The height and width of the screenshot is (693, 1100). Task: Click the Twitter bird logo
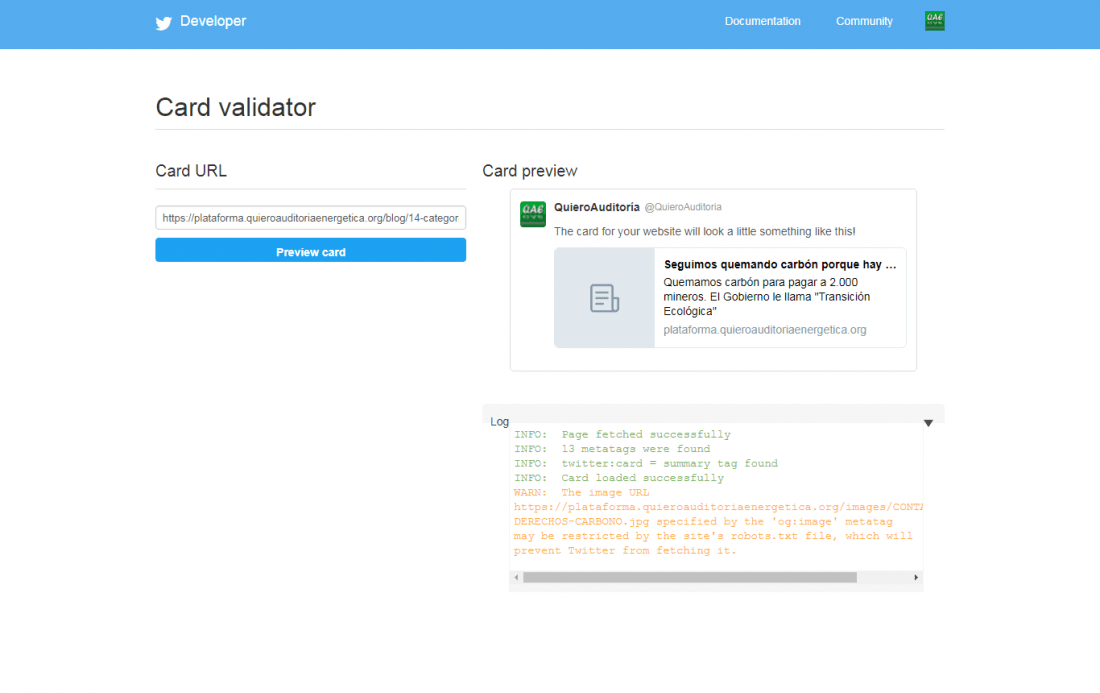163,23
